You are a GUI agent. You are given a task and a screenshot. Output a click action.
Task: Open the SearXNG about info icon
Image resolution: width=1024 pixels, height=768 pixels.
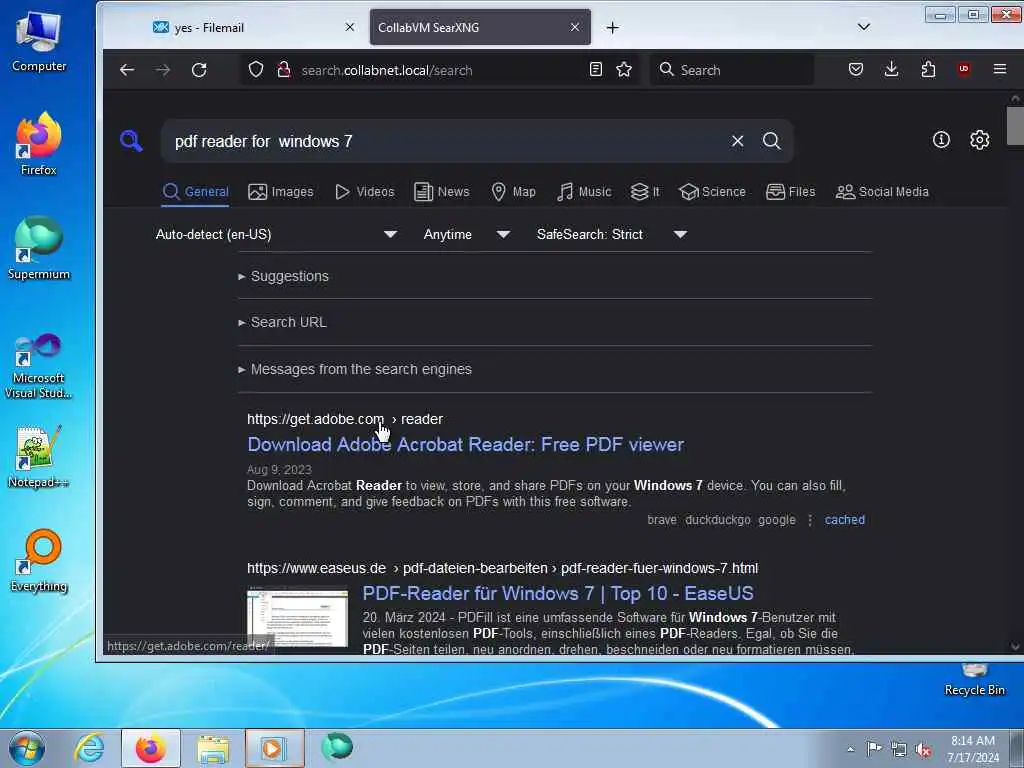pos(941,139)
